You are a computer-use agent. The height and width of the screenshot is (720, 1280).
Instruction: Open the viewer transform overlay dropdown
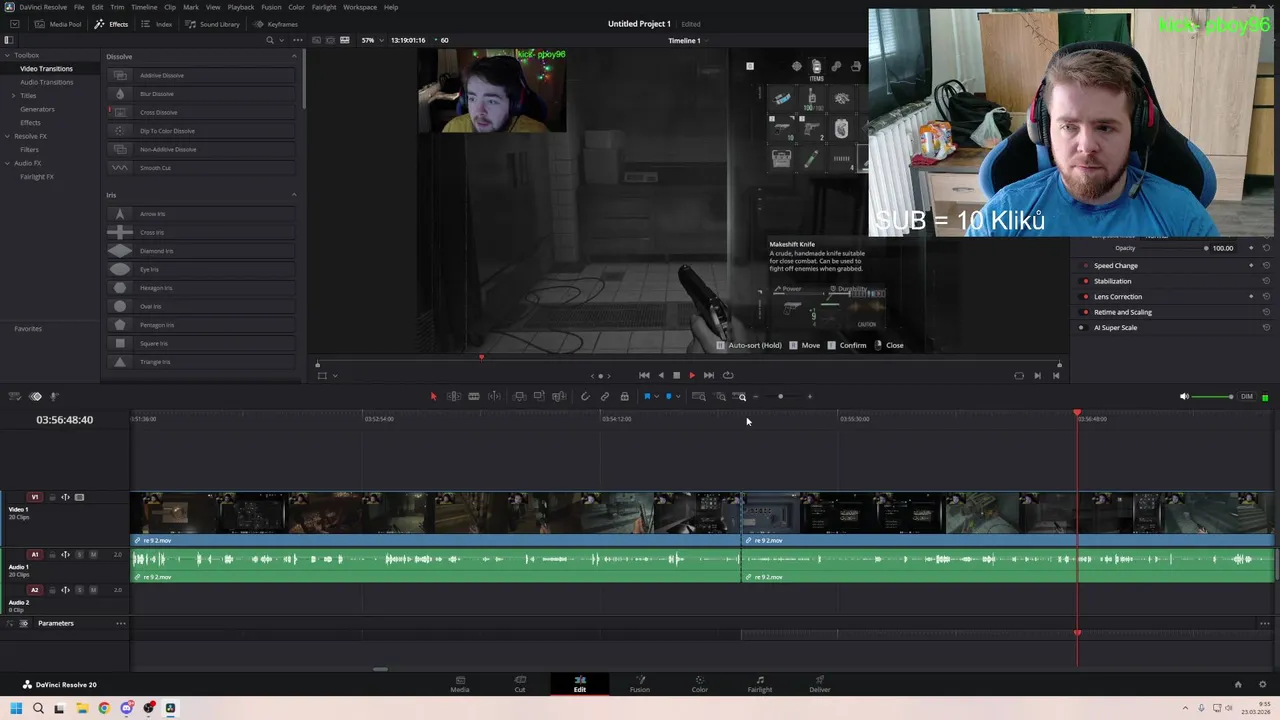pyautogui.click(x=334, y=376)
